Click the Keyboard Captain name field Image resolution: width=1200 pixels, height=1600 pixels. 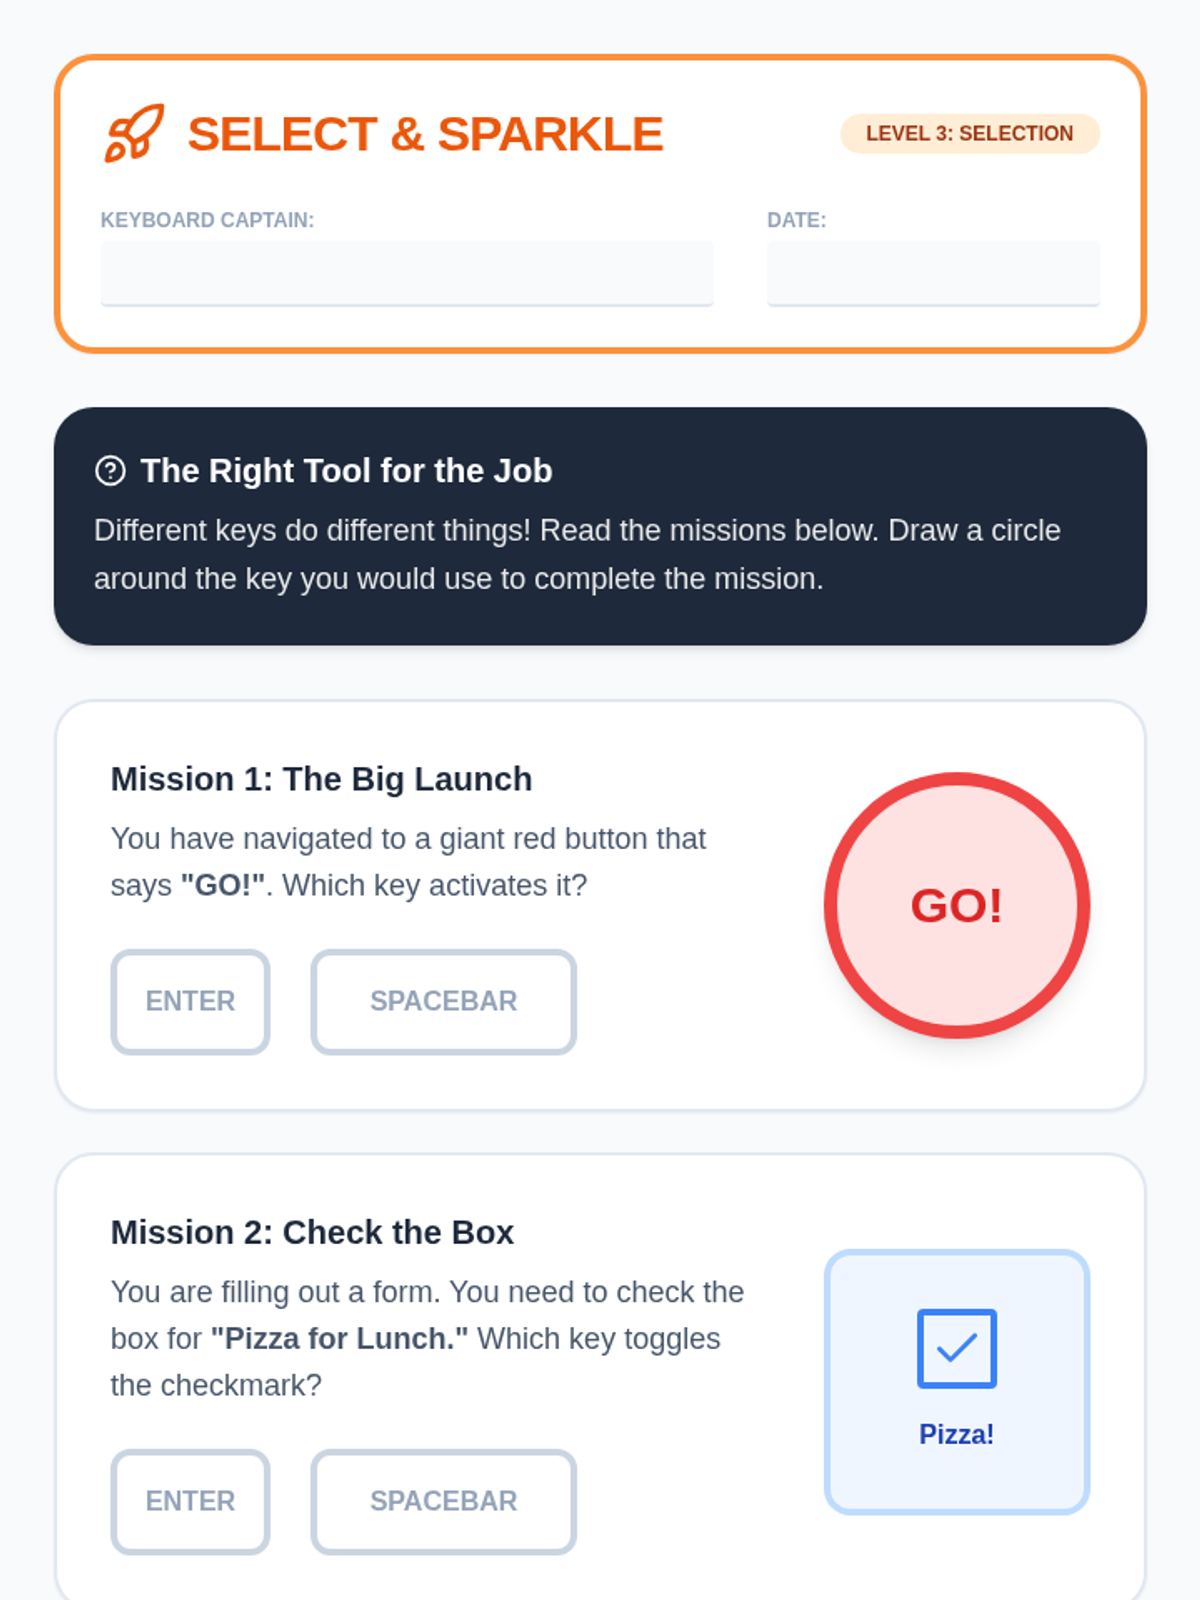click(407, 273)
